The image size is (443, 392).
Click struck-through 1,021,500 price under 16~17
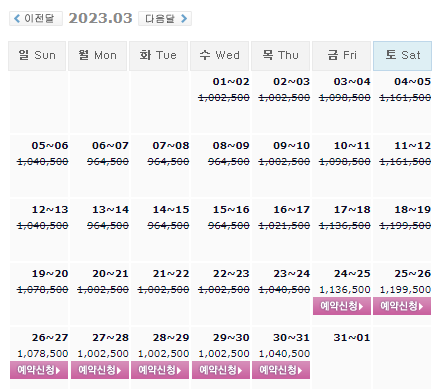point(284,226)
